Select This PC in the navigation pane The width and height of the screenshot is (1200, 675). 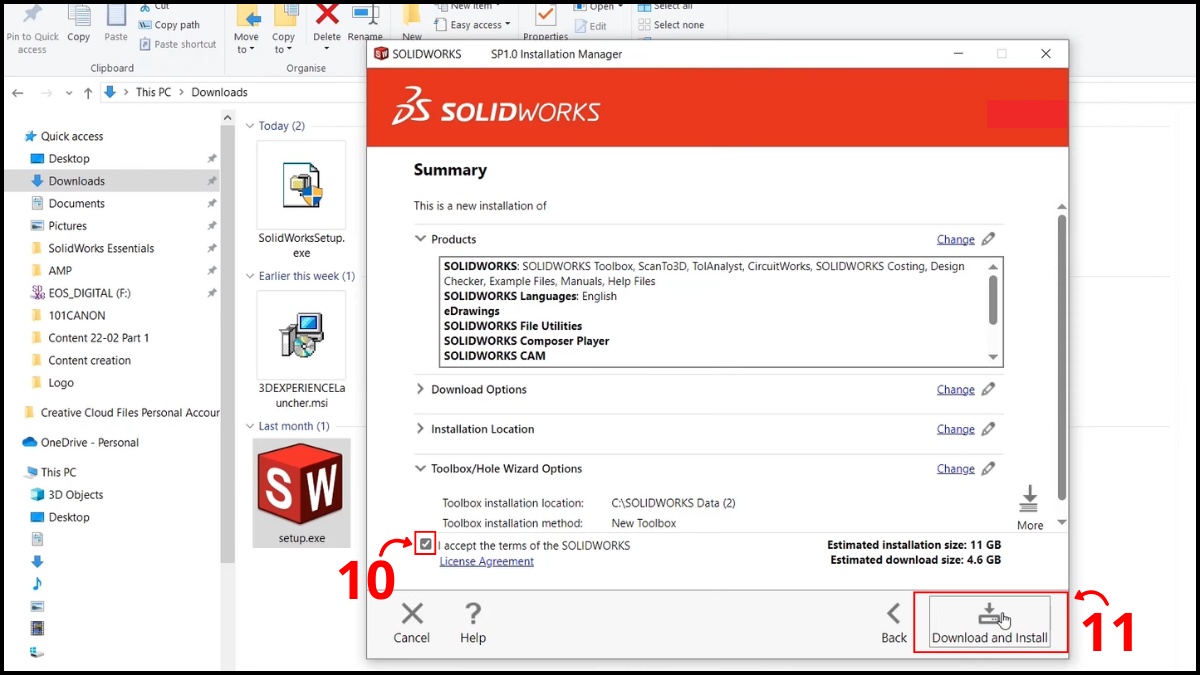pyautogui.click(x=58, y=472)
